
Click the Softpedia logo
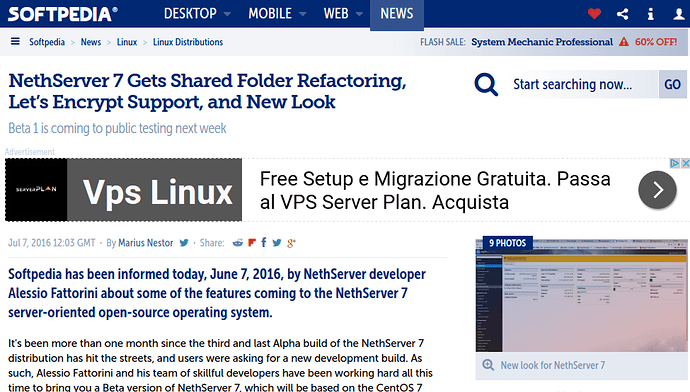(62, 14)
